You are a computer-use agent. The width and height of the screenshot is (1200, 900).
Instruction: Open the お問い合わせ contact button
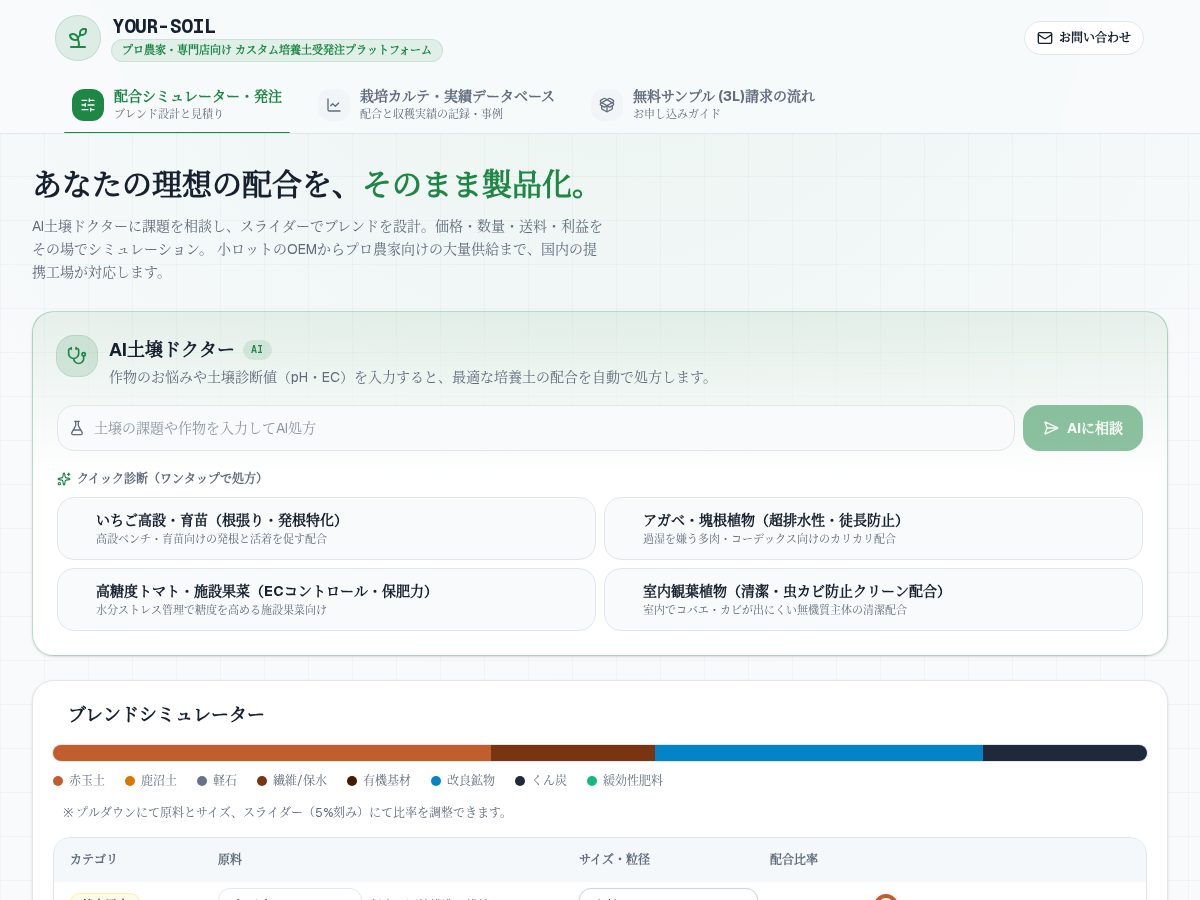point(1084,38)
